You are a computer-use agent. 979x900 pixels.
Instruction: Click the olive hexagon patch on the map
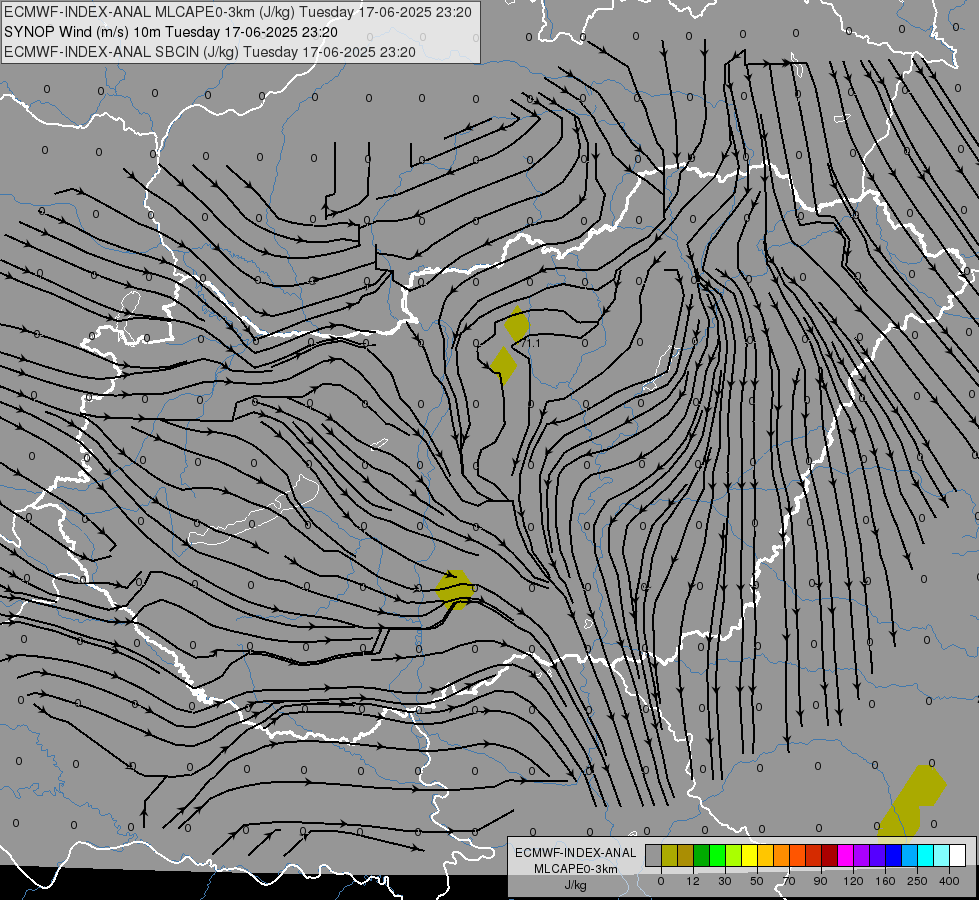[454, 590]
